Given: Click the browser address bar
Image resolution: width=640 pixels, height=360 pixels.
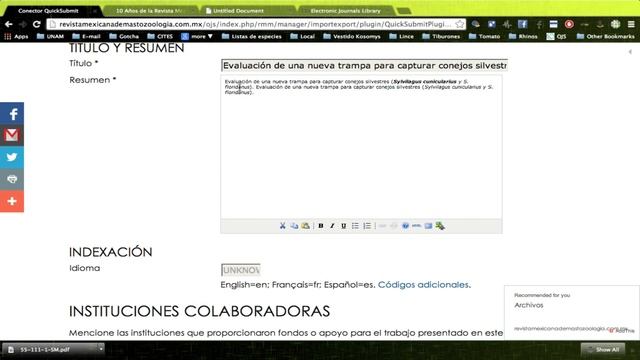Looking at the screenshot, I should coord(255,24).
